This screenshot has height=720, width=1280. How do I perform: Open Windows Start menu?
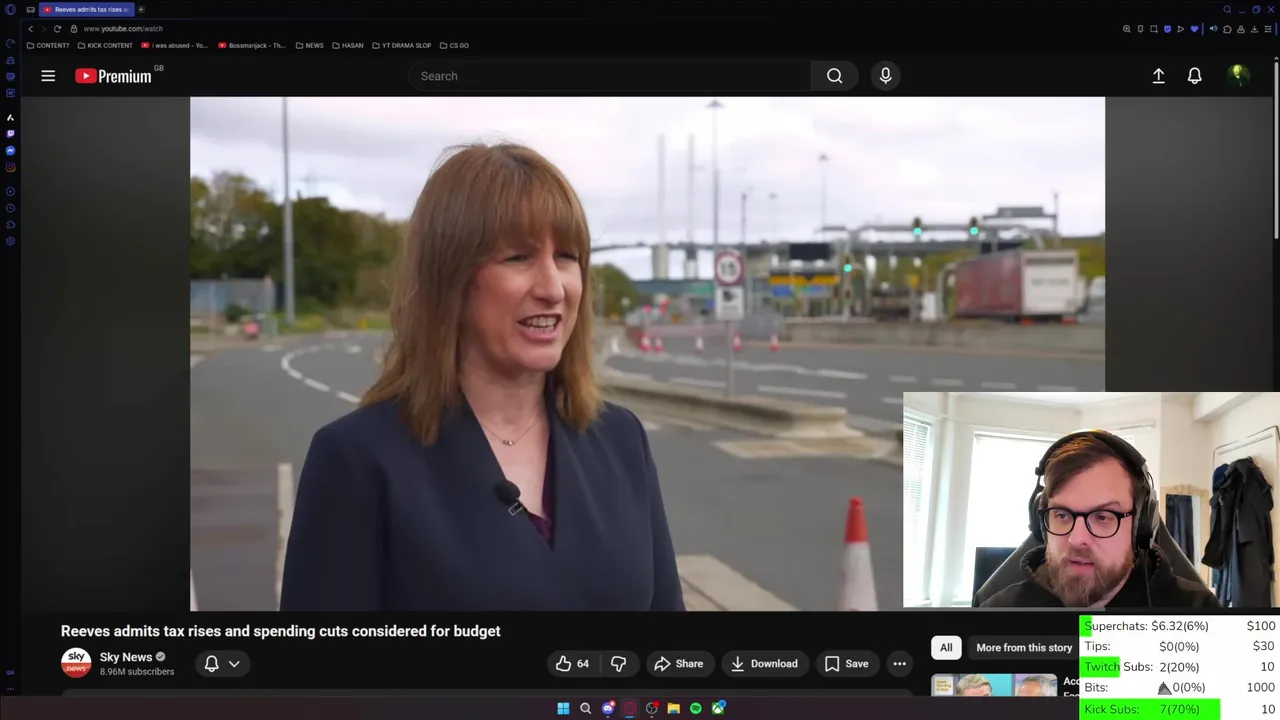(x=563, y=708)
